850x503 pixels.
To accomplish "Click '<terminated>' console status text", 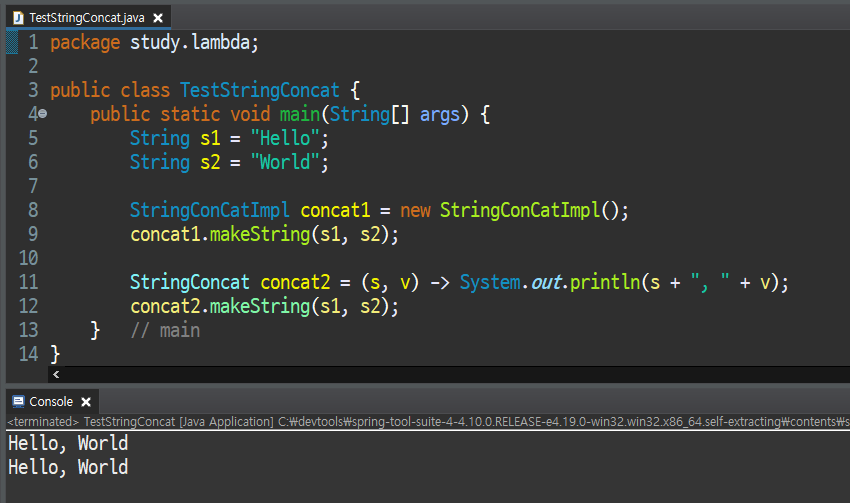I will [x=43, y=422].
